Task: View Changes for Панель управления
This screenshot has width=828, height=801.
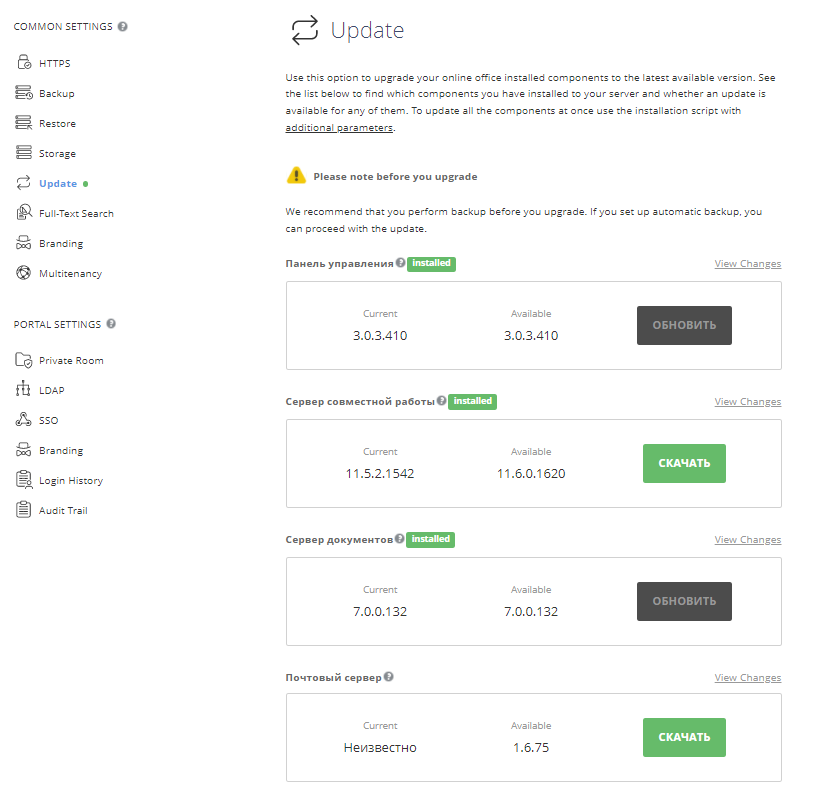Action: point(747,263)
